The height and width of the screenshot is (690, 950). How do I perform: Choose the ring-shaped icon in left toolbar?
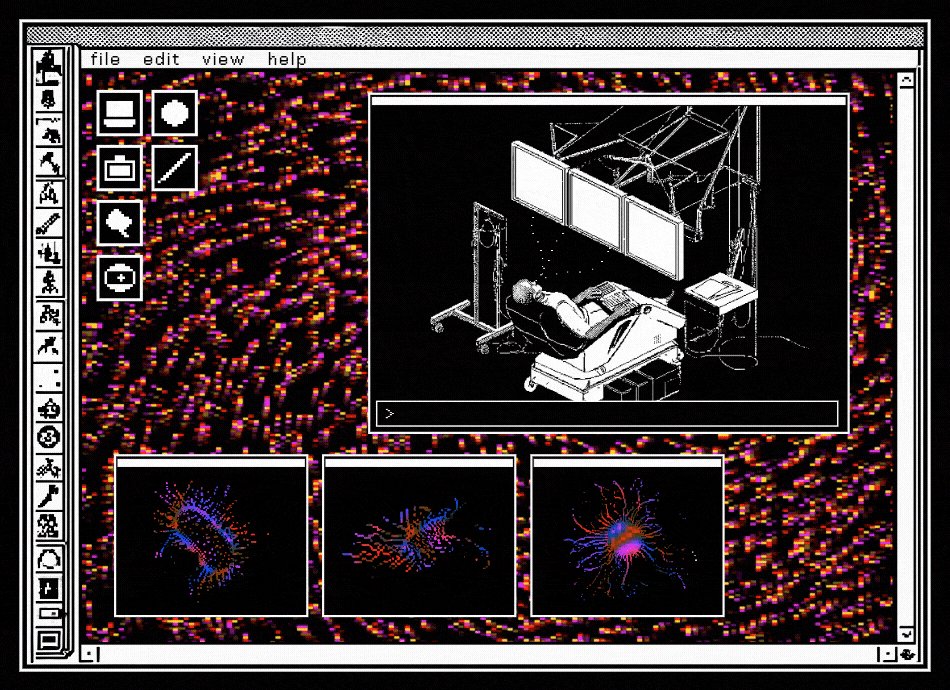pos(48,559)
